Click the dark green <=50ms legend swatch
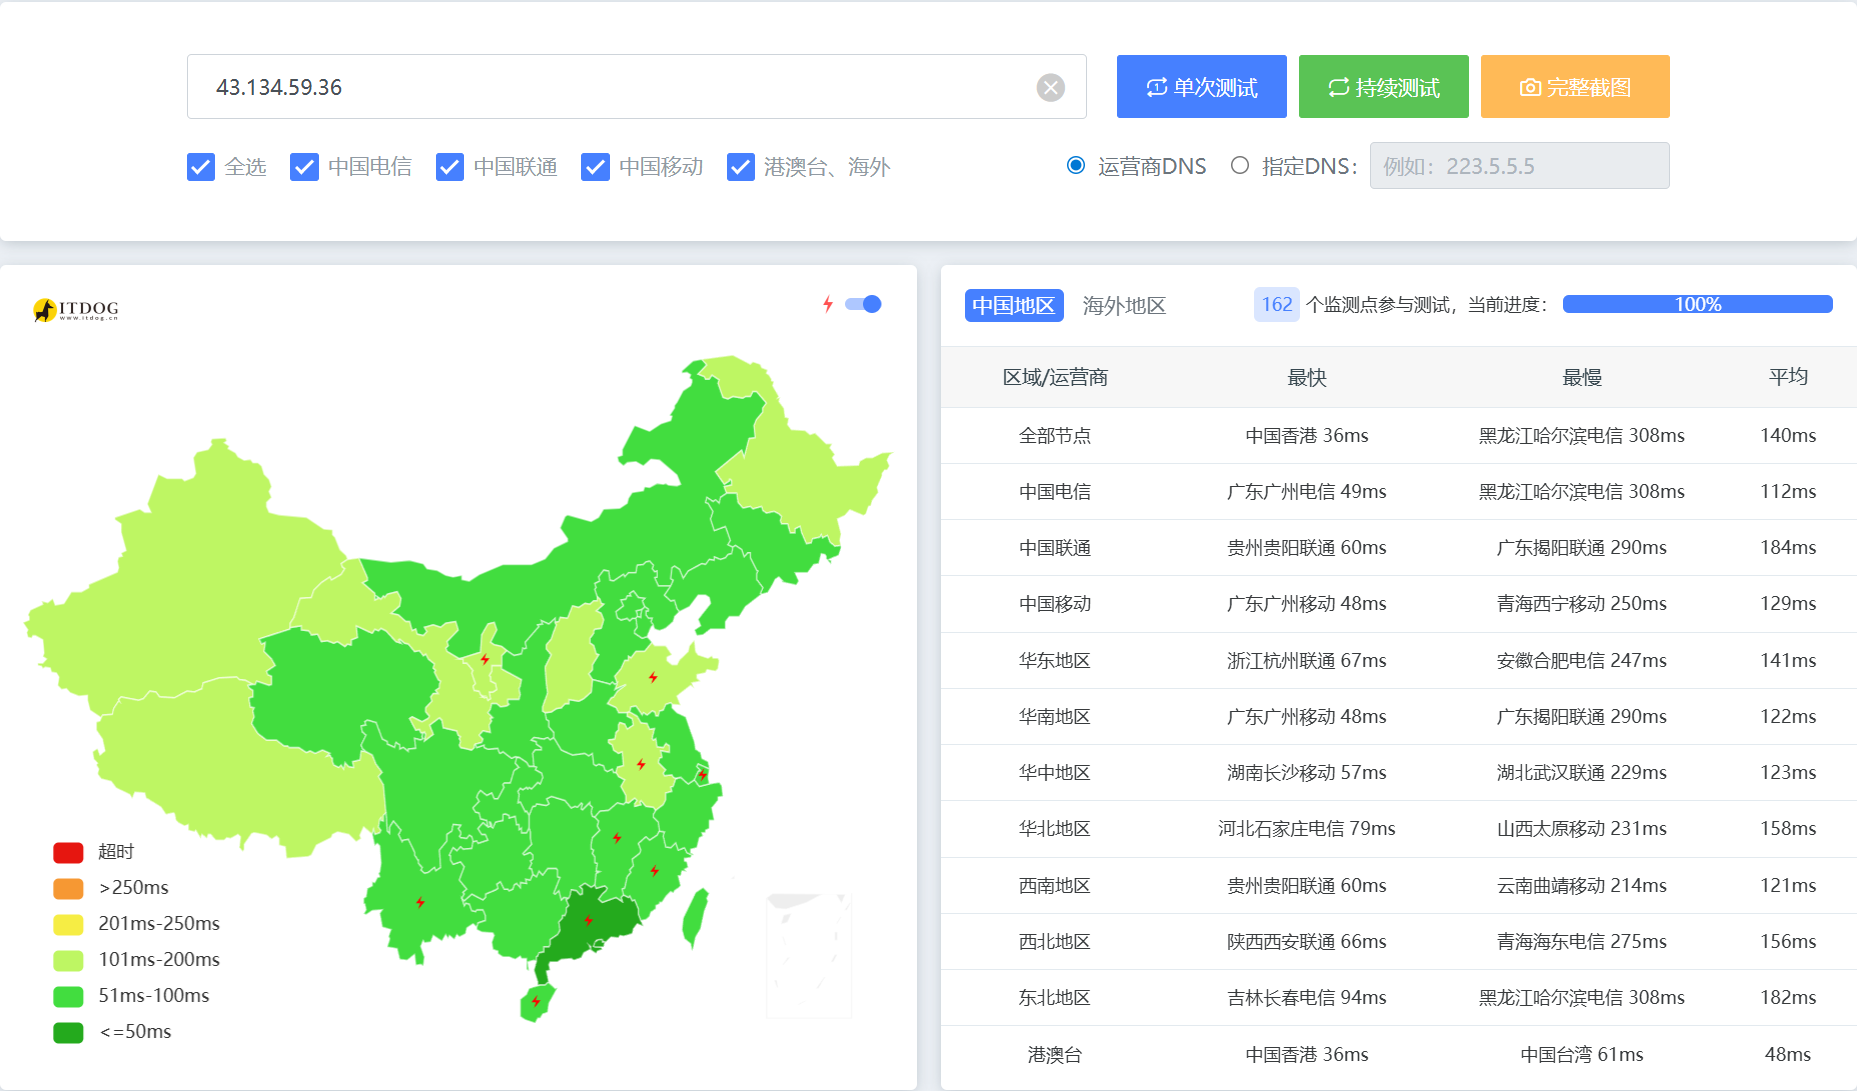Screen dimensions: 1857x1091 click(x=68, y=1032)
